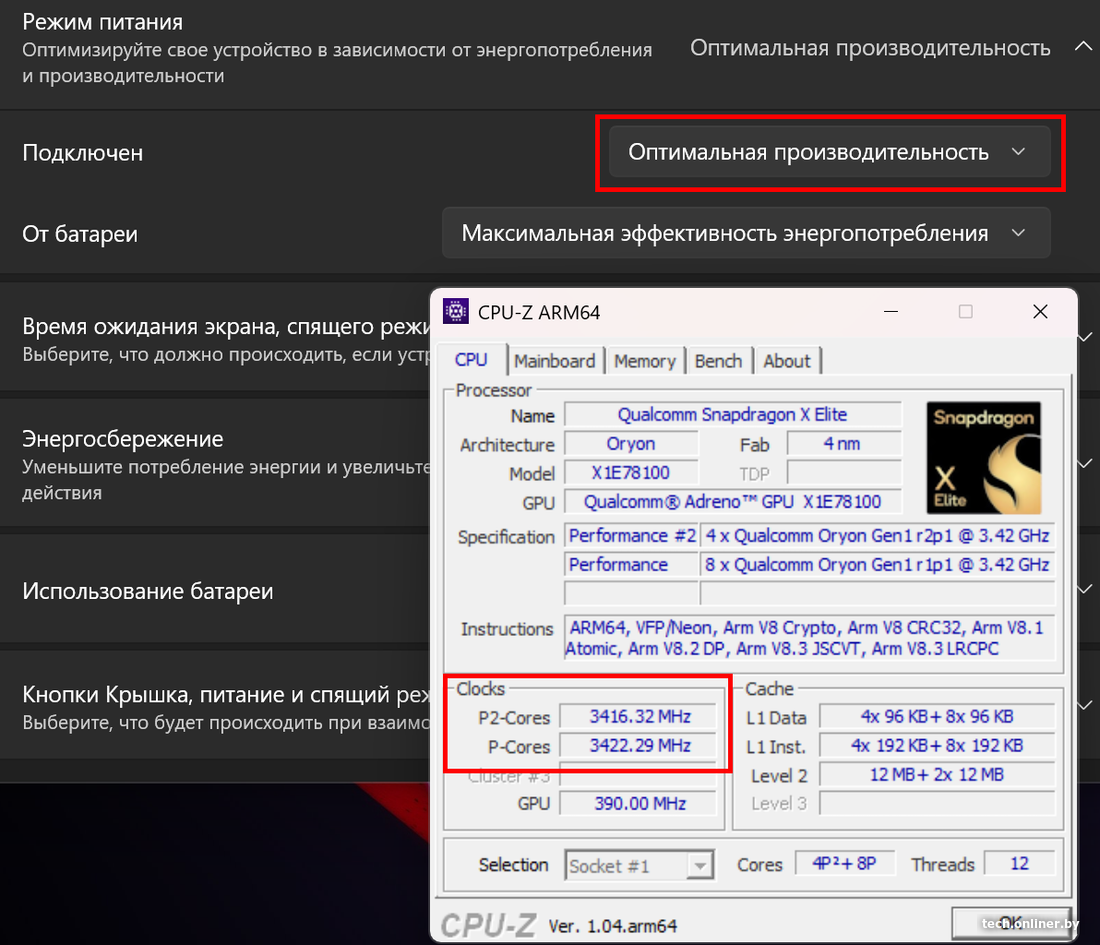Click the Cores value '4P²+ 8P'

click(x=845, y=864)
